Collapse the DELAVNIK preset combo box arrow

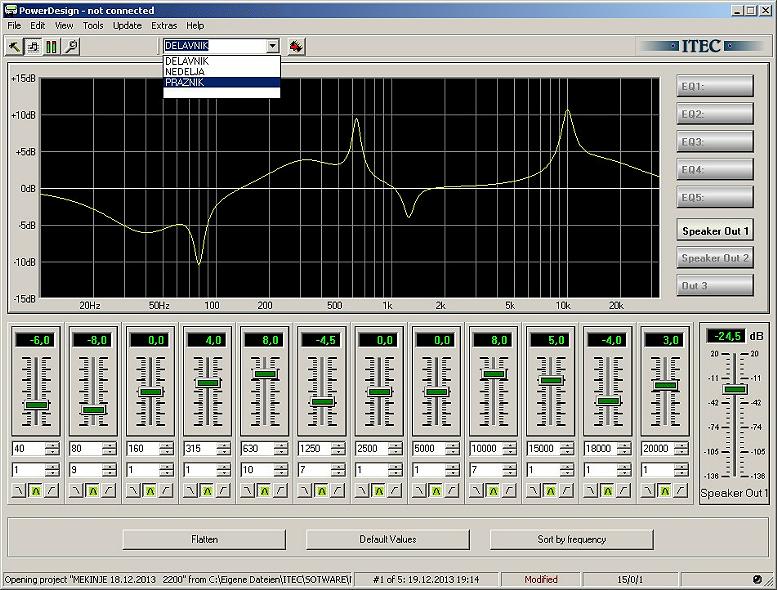pyautogui.click(x=272, y=46)
